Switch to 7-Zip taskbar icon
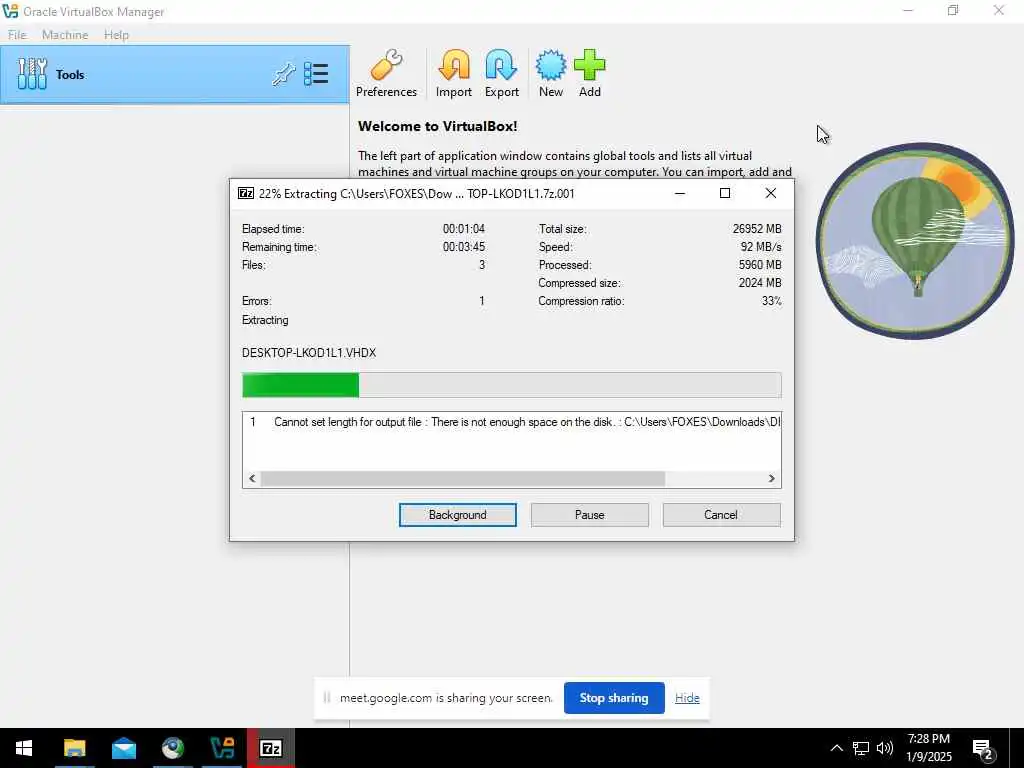Image resolution: width=1024 pixels, height=768 pixels. click(271, 748)
